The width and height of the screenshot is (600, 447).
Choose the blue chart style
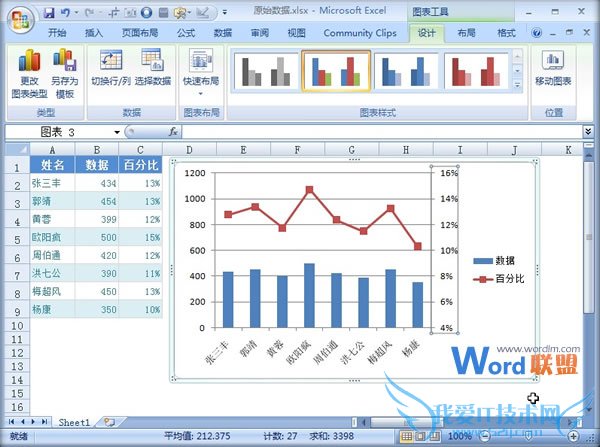pyautogui.click(x=406, y=71)
